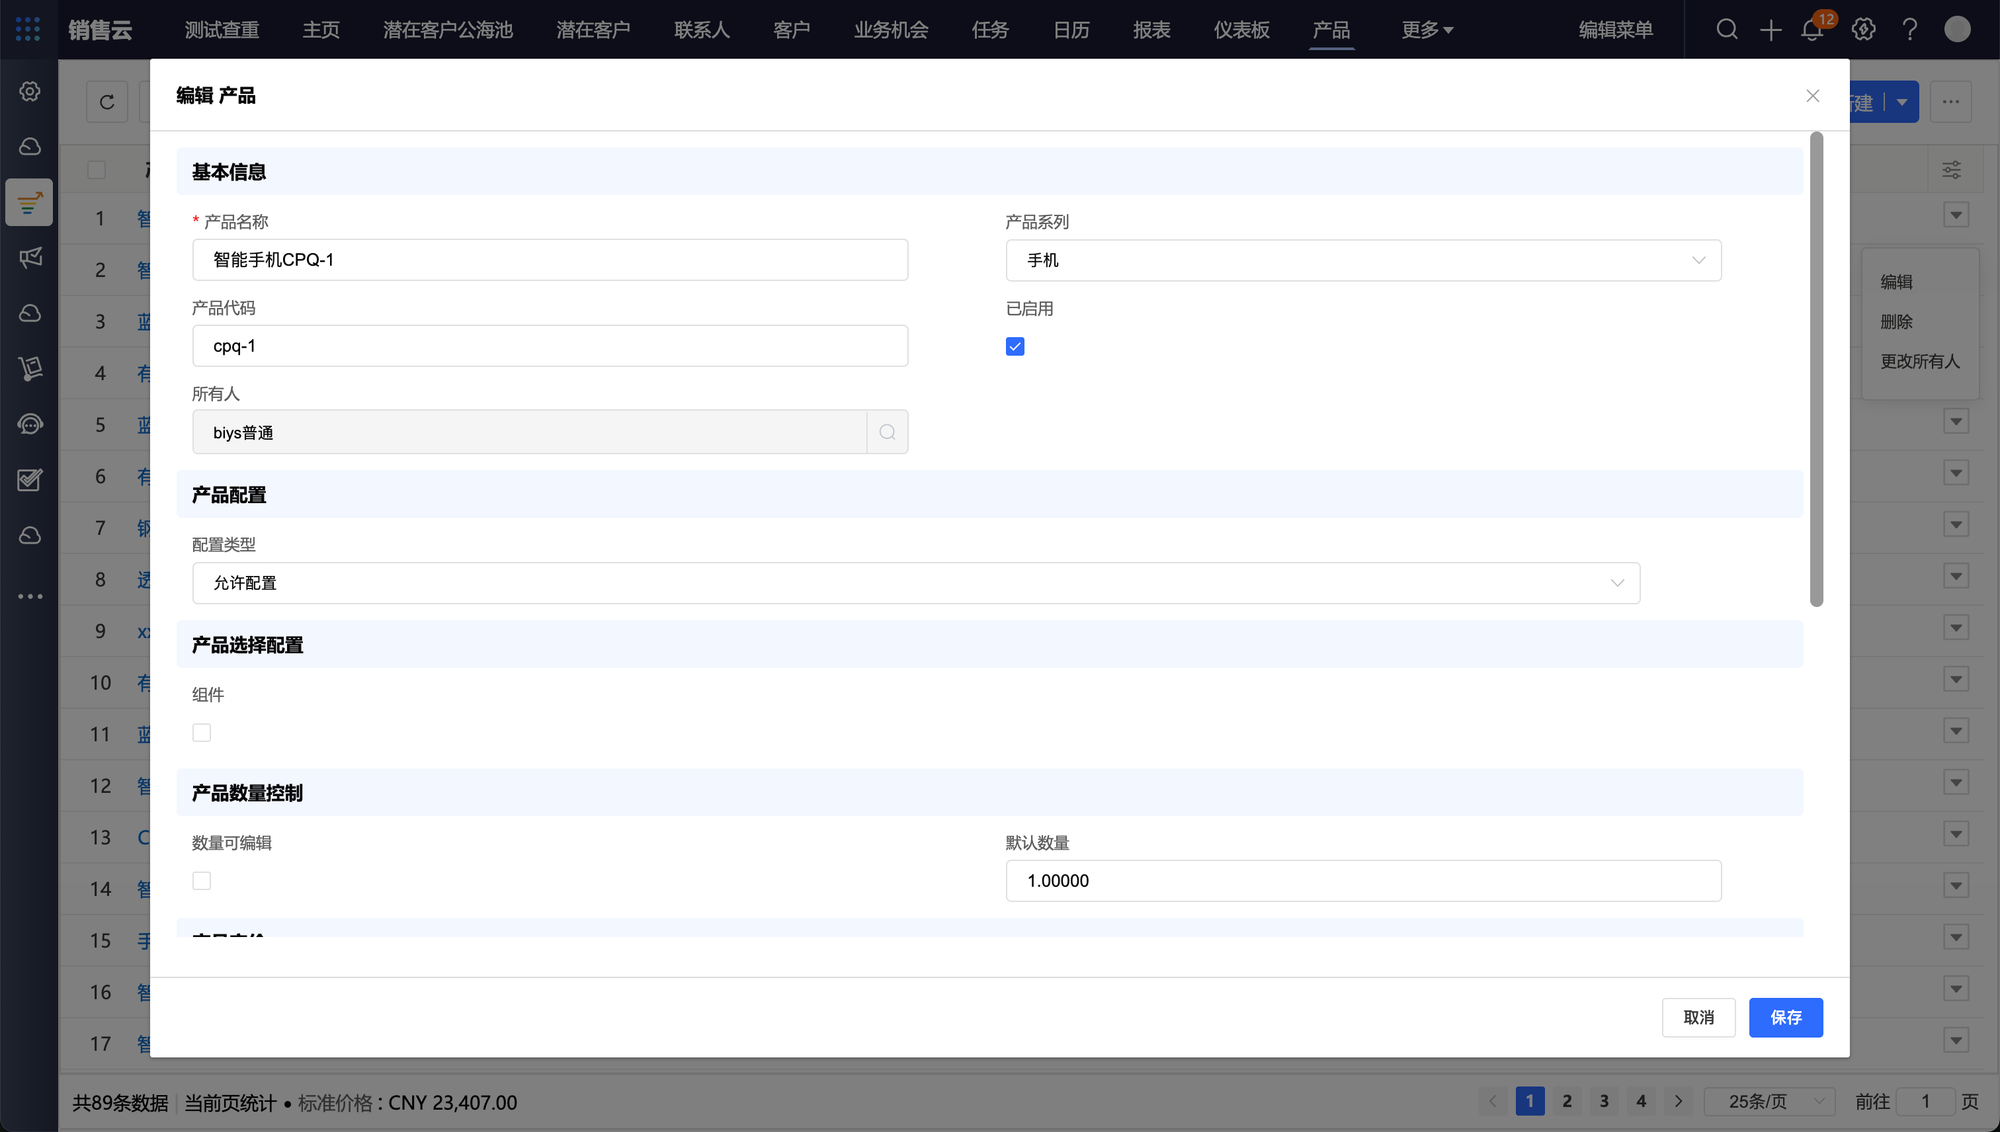Open the headset support sidebar icon
The height and width of the screenshot is (1132, 2000).
tap(30, 424)
